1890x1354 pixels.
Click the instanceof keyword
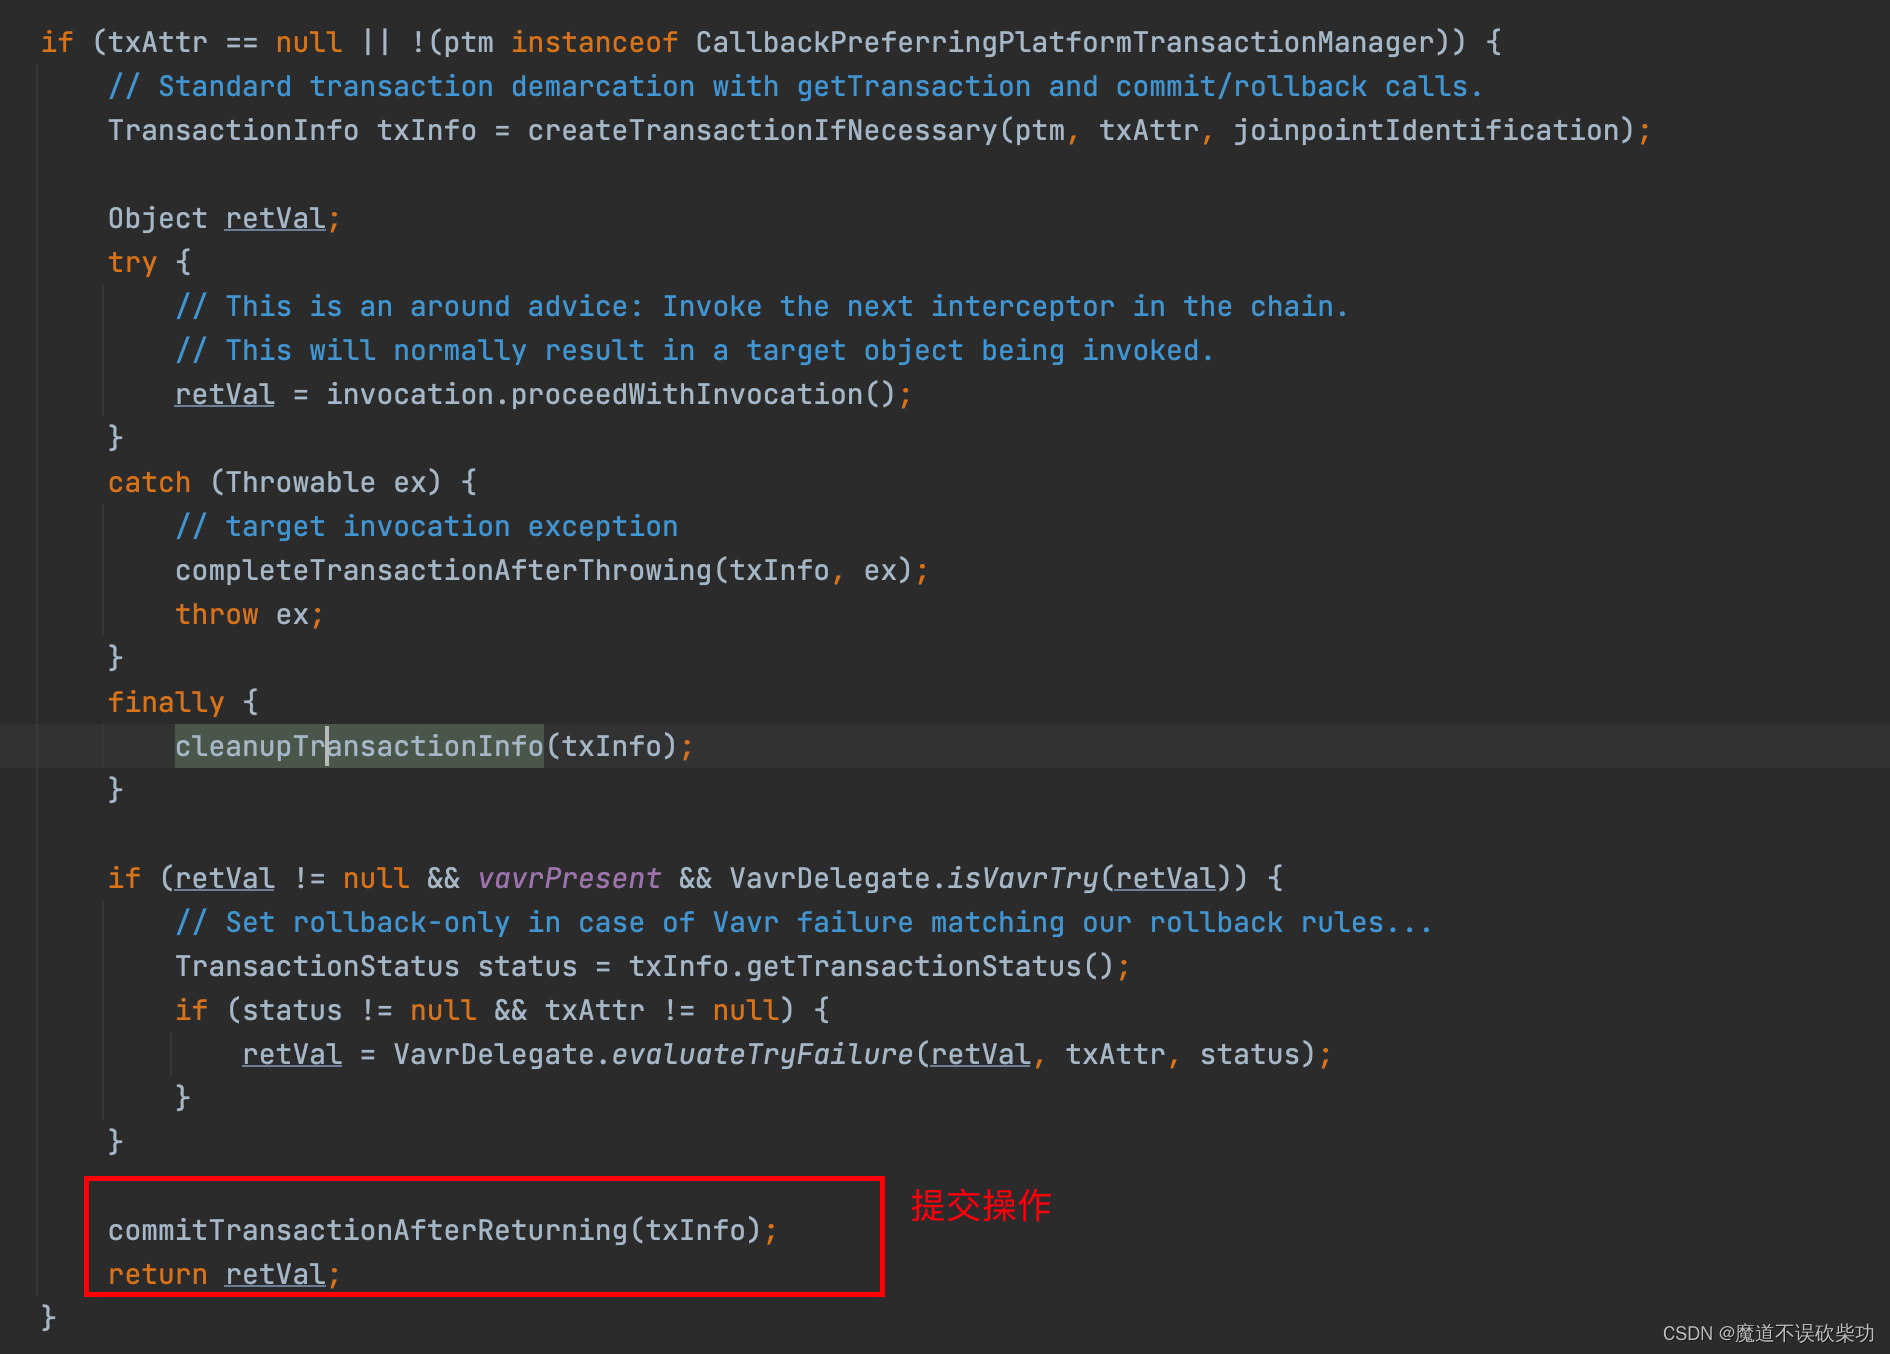[x=594, y=43]
